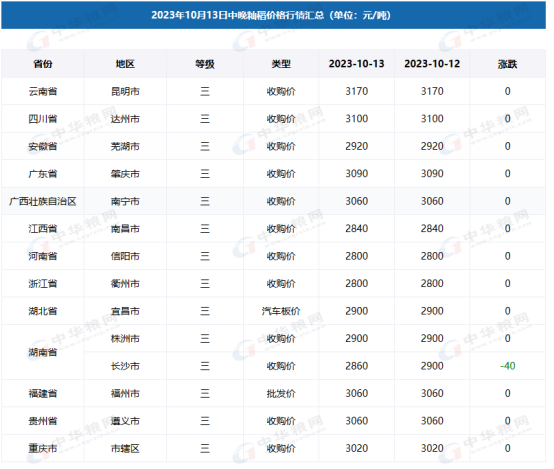Select the 云南省 province cell
This screenshot has width=554, height=469.
[x=43, y=92]
